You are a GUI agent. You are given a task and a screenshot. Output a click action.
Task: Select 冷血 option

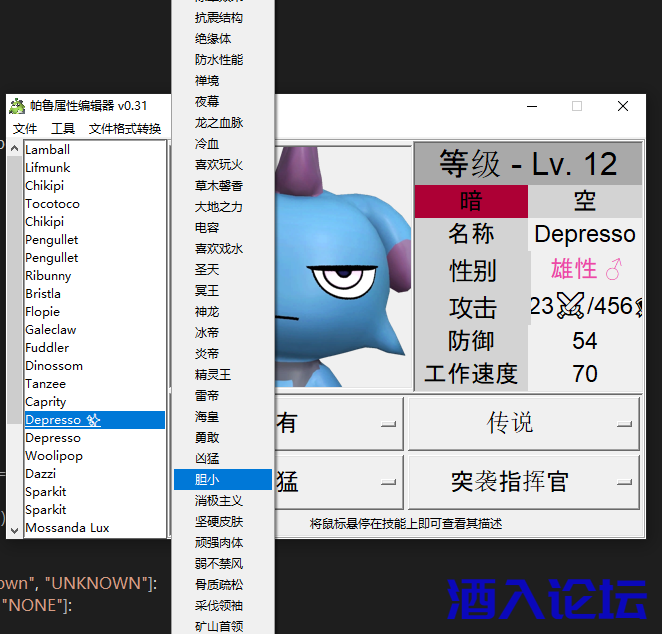[x=223, y=144]
